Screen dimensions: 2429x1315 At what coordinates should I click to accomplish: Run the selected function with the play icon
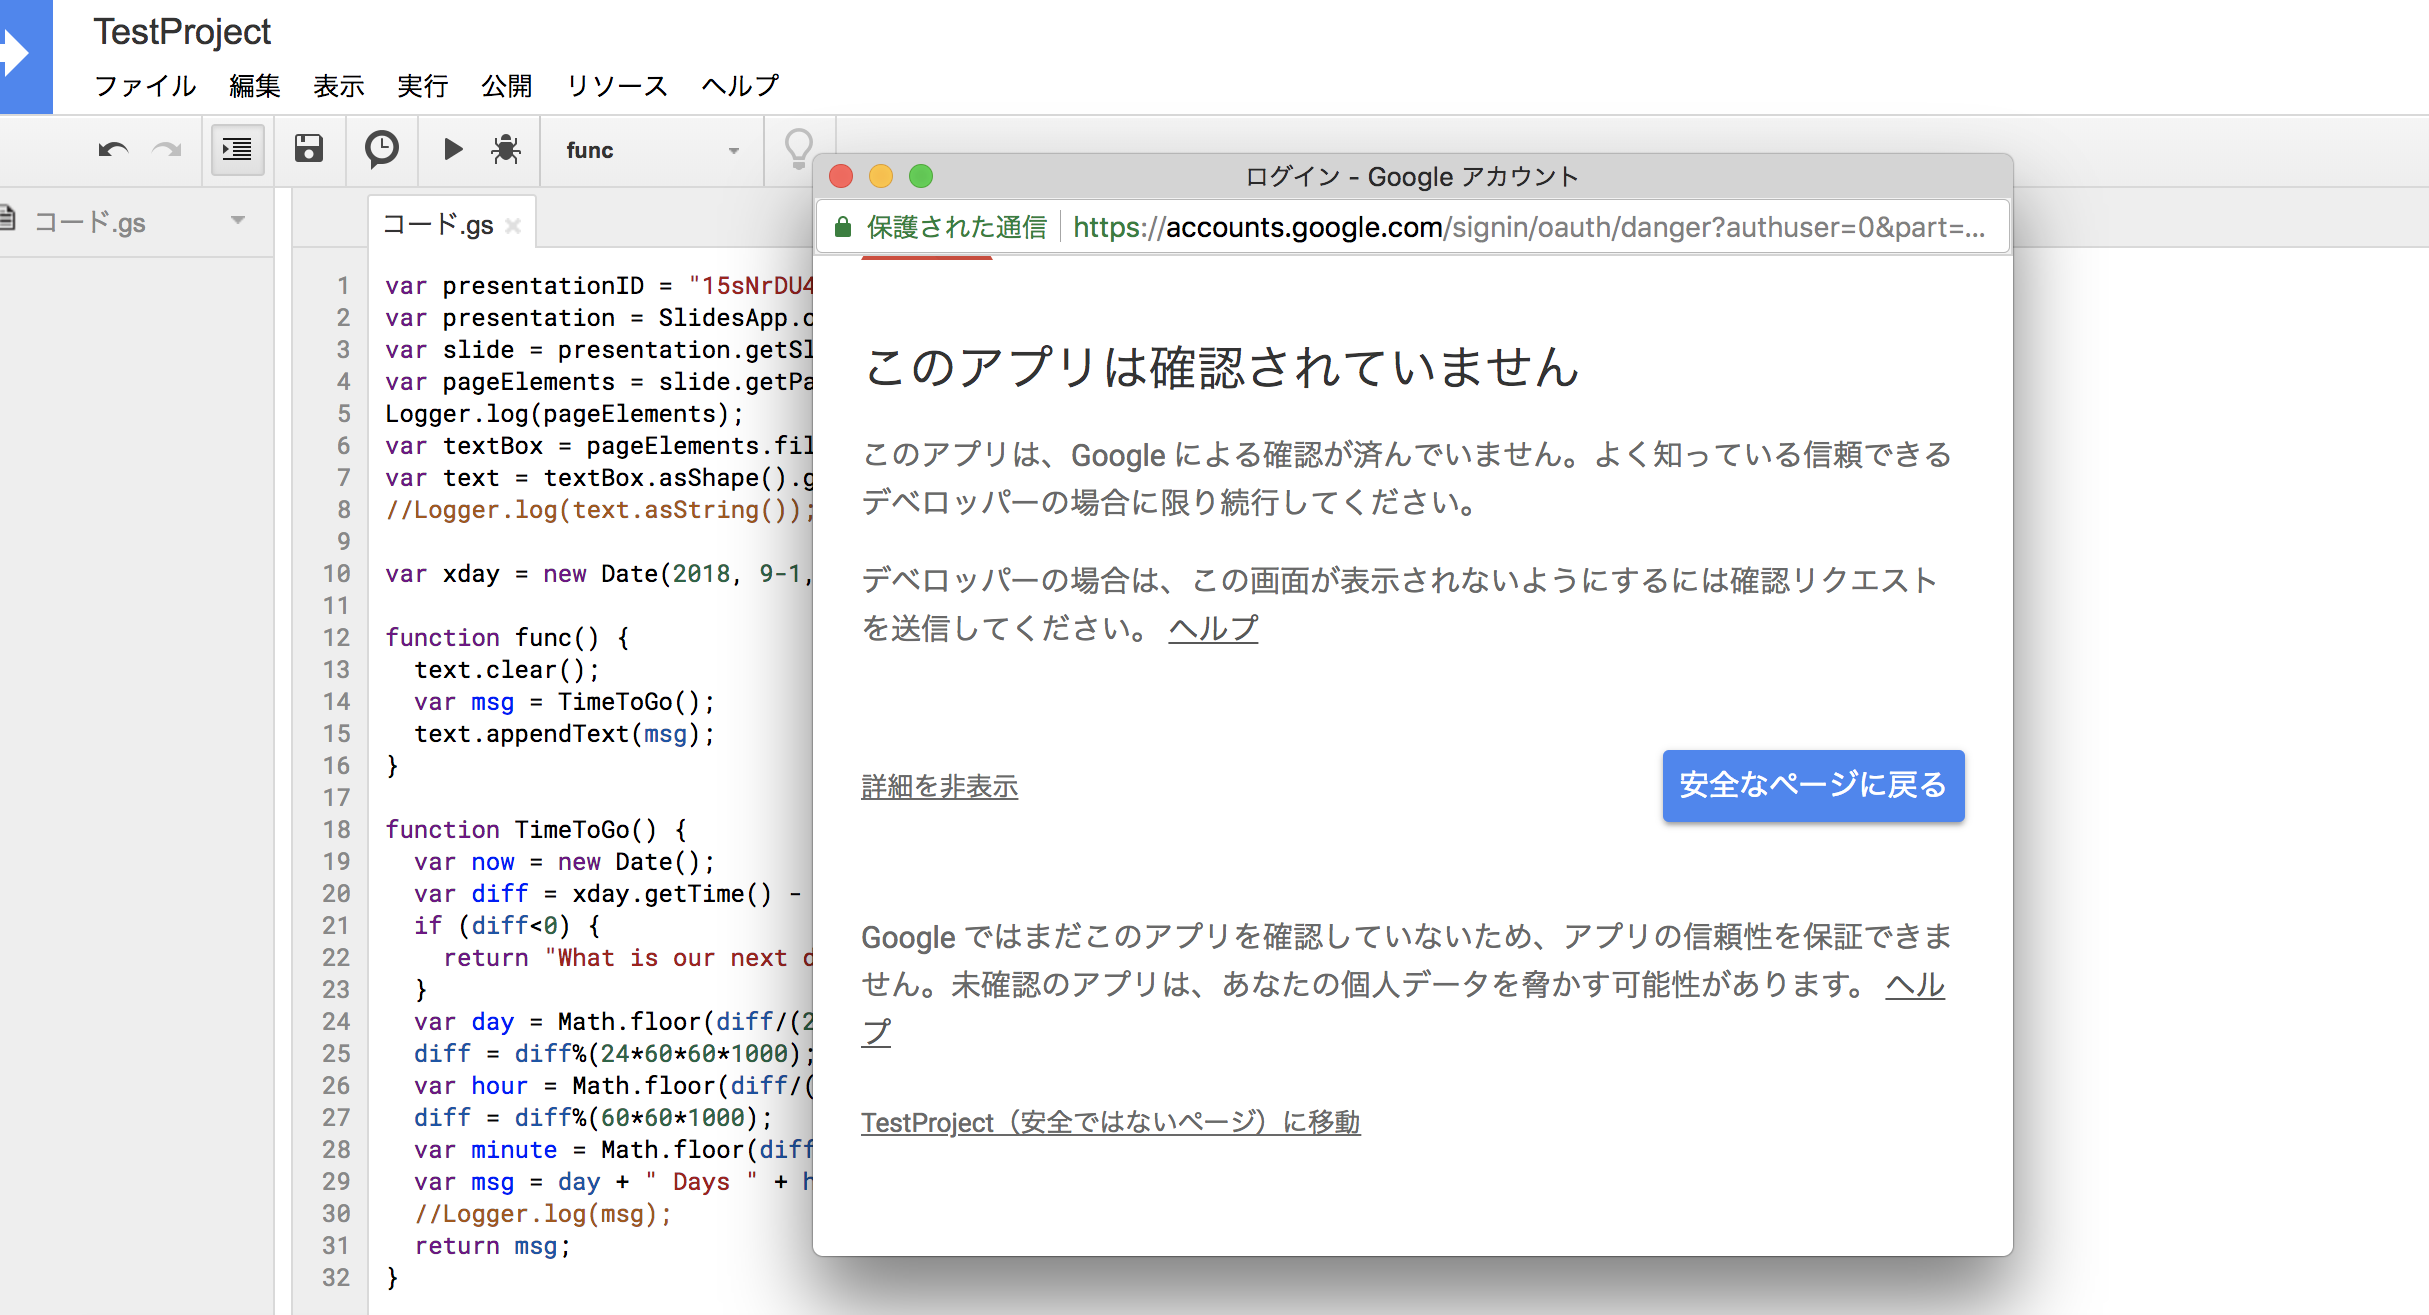click(453, 149)
